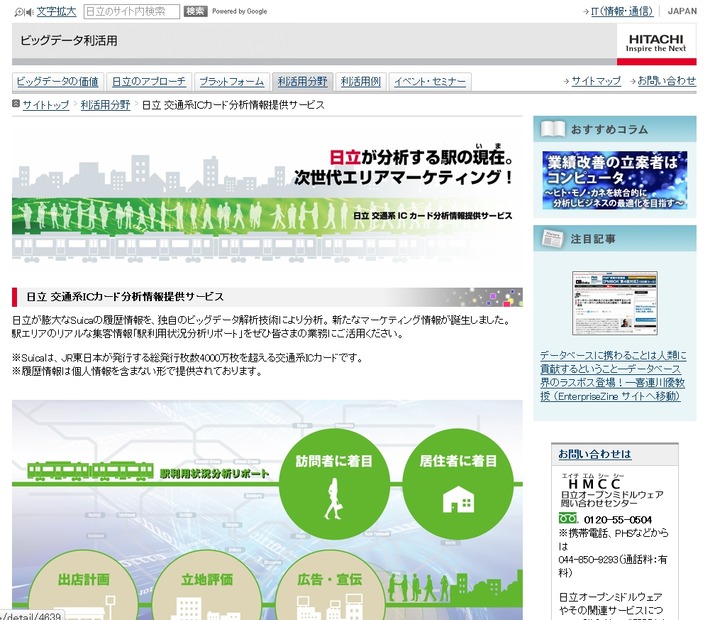
Task: Click the handshake icon under 広告・宣伝
Action: [x=328, y=607]
